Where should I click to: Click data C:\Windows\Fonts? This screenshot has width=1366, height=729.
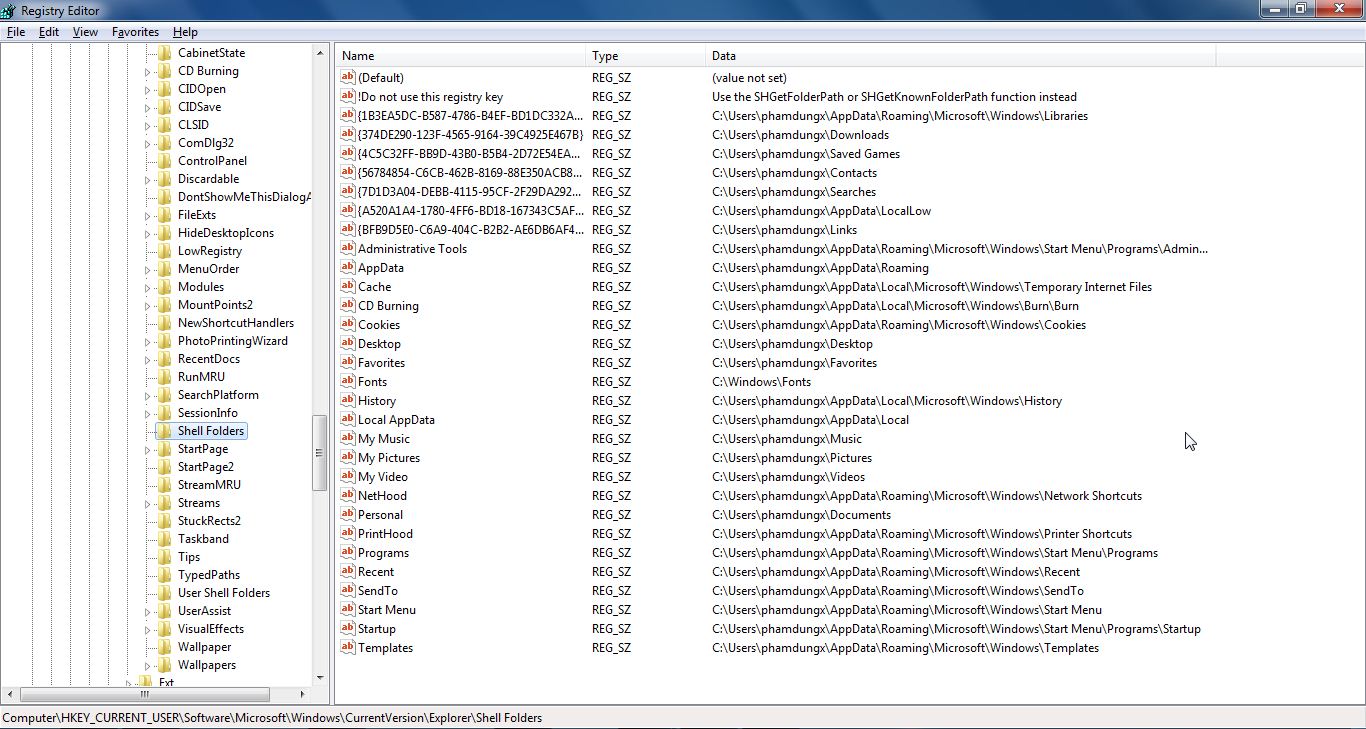[761, 382]
